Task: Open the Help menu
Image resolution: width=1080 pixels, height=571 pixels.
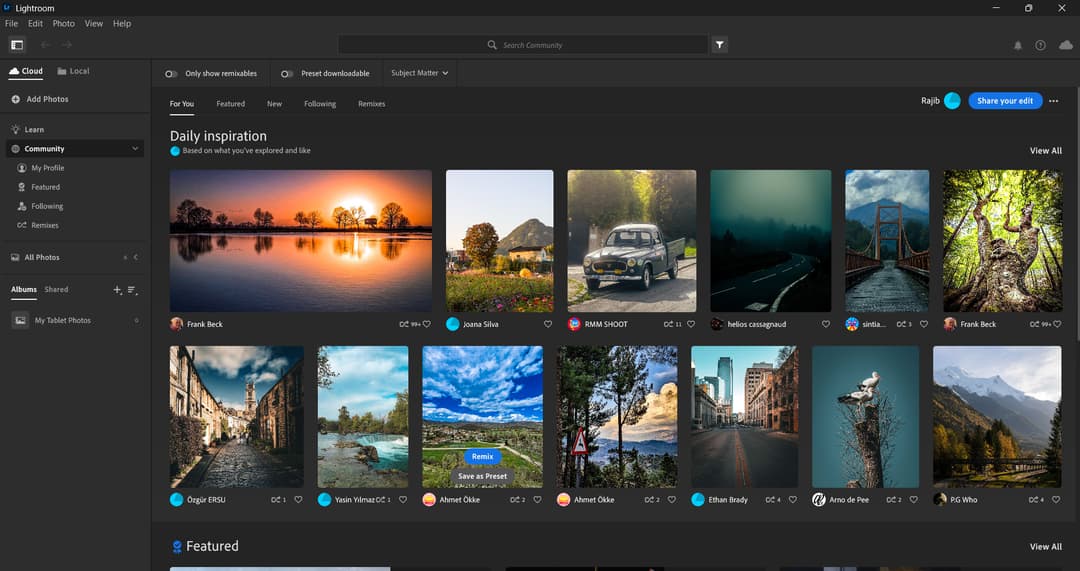Action: (122, 23)
